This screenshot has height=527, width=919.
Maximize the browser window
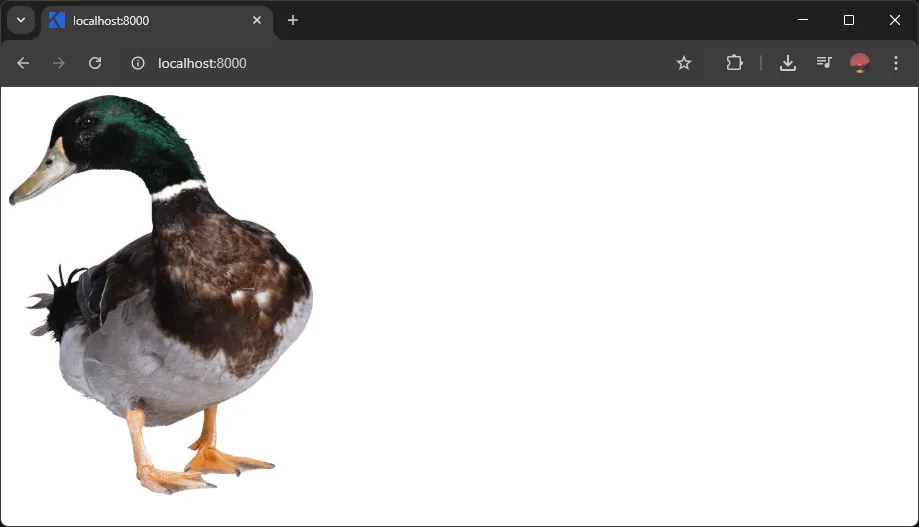coord(849,20)
